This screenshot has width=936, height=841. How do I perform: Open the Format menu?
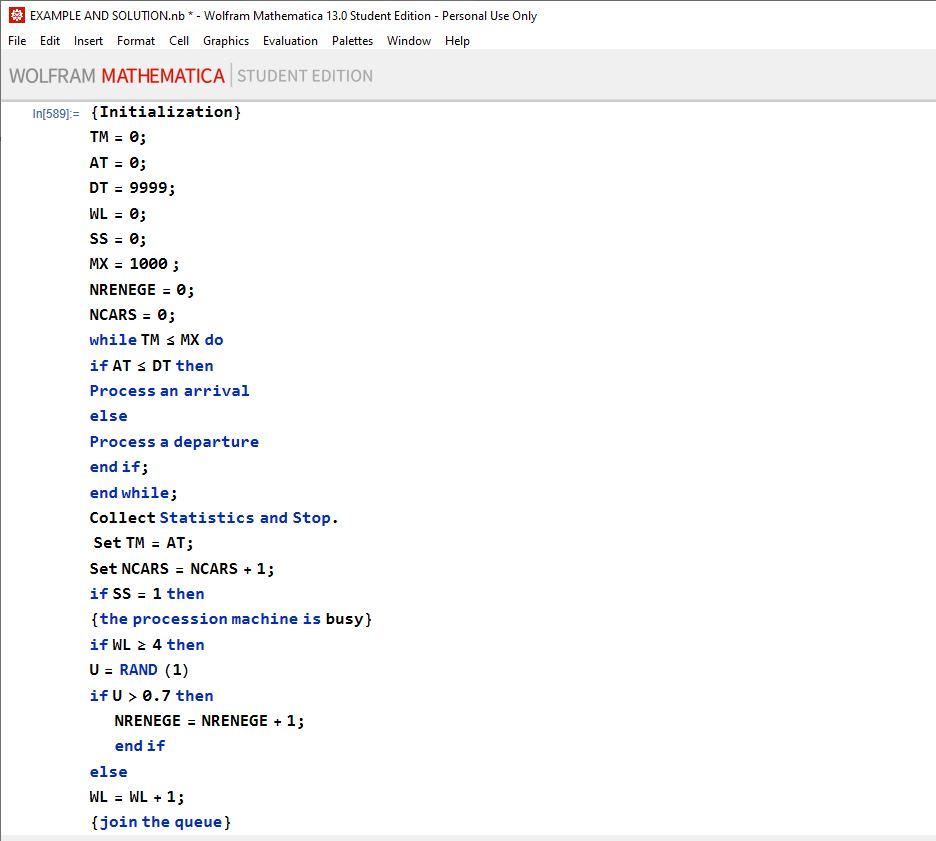point(135,41)
